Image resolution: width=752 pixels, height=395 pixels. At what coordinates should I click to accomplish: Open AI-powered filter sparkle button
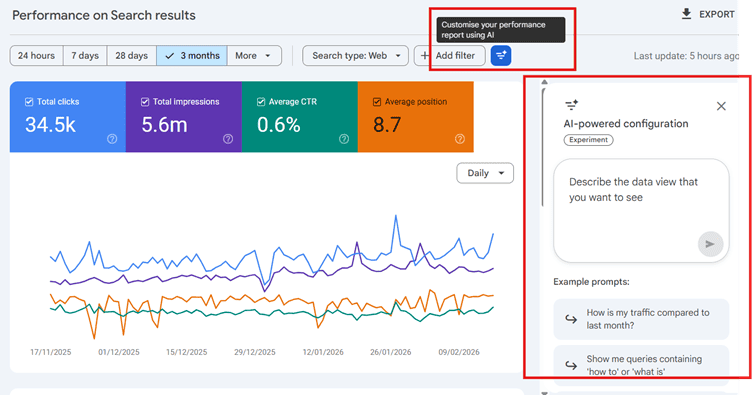point(501,56)
